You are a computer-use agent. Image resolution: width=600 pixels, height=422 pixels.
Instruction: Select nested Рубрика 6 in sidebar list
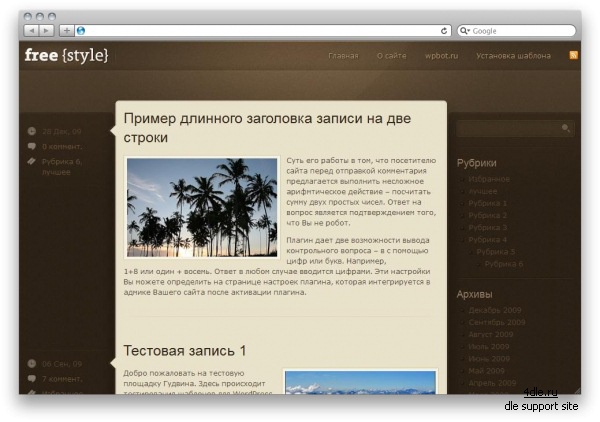[504, 264]
